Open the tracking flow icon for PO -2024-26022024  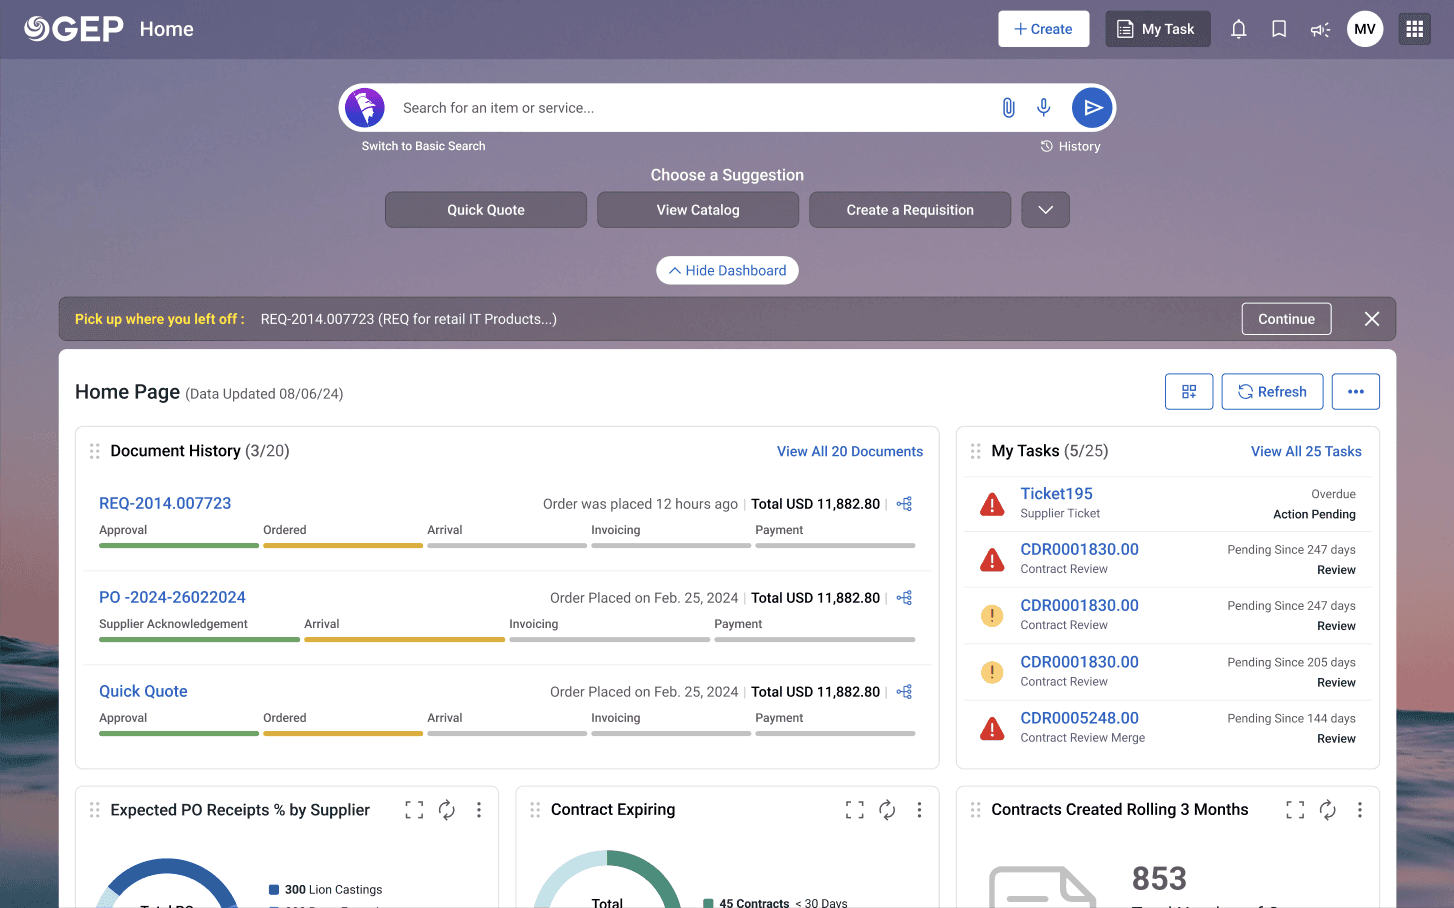(904, 598)
